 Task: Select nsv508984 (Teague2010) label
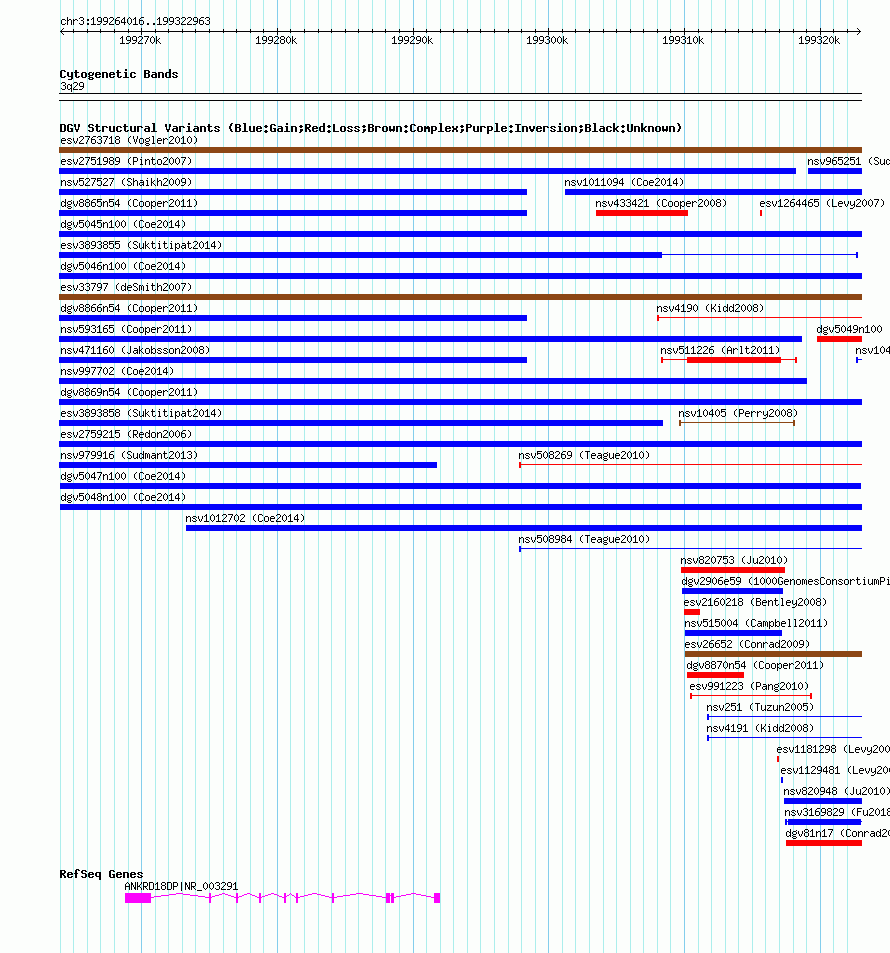(x=584, y=539)
